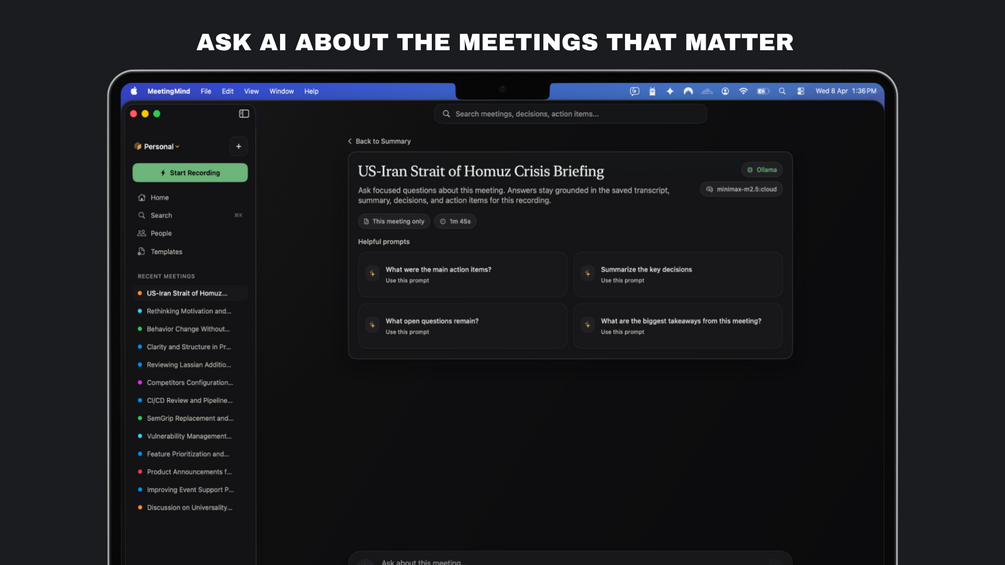
Task: Click the Wi-Fi status icon
Action: click(743, 92)
